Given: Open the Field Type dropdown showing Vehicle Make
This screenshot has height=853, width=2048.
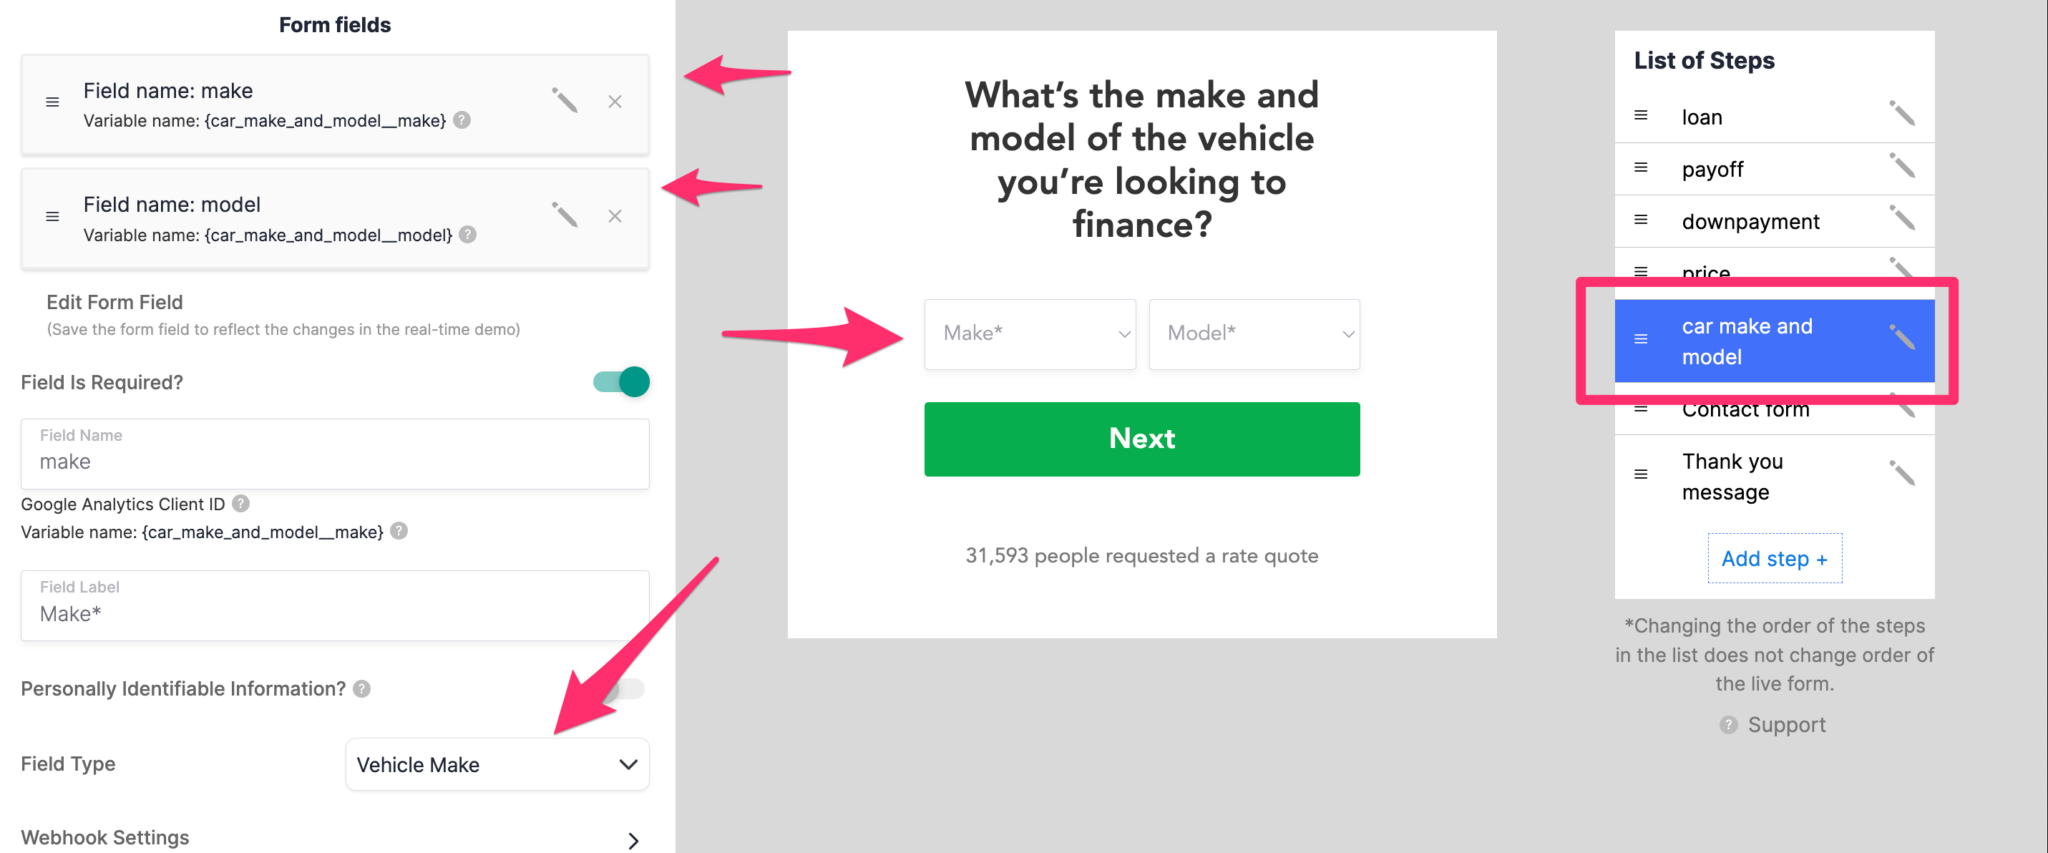Looking at the screenshot, I should tap(497, 764).
